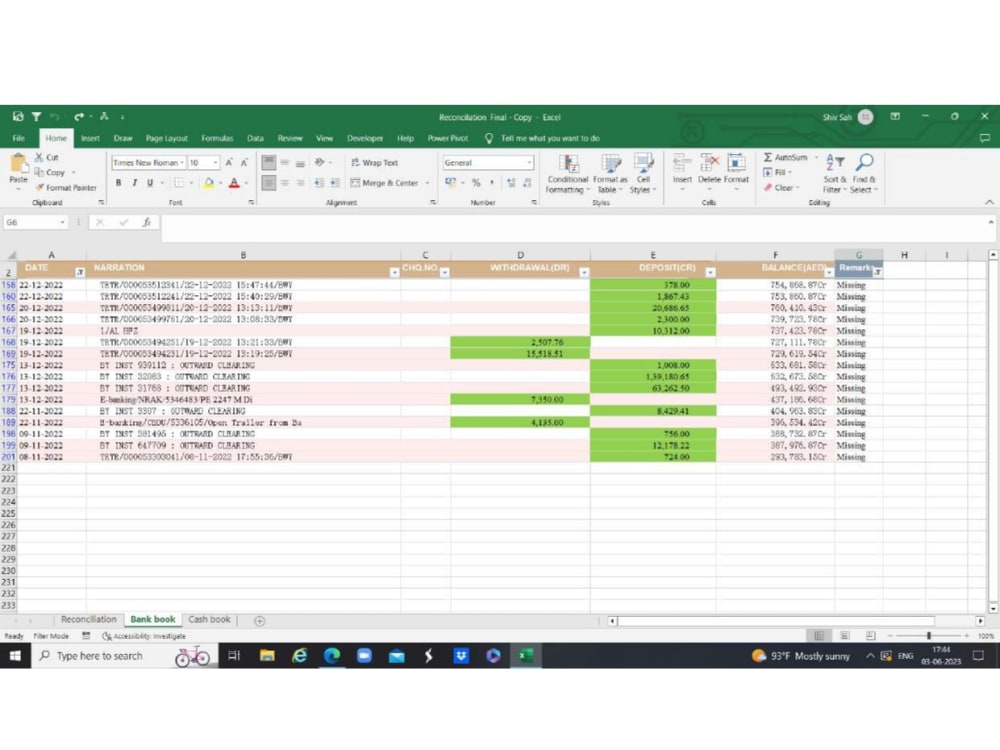Apply yellow fill color bucket
Image resolution: width=1000 pixels, height=750 pixels.
pyautogui.click(x=209, y=183)
